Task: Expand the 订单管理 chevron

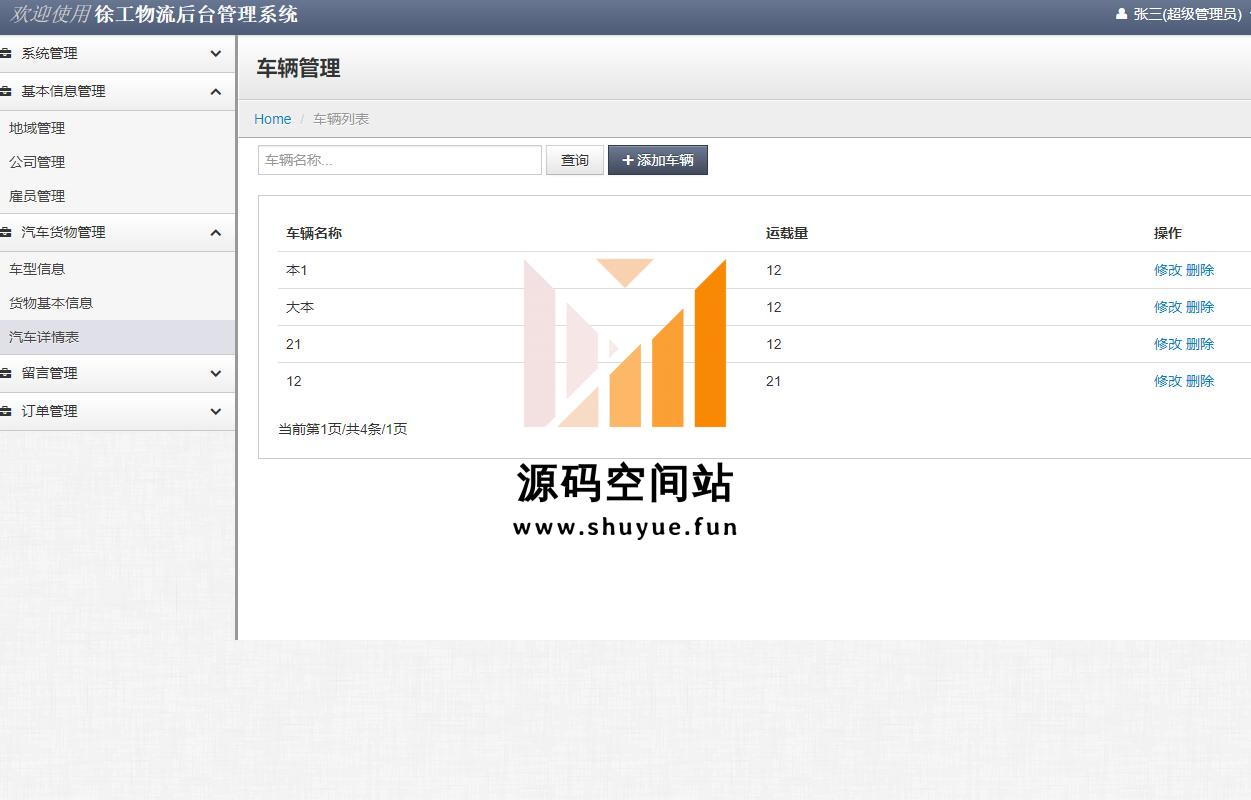Action: click(216, 411)
